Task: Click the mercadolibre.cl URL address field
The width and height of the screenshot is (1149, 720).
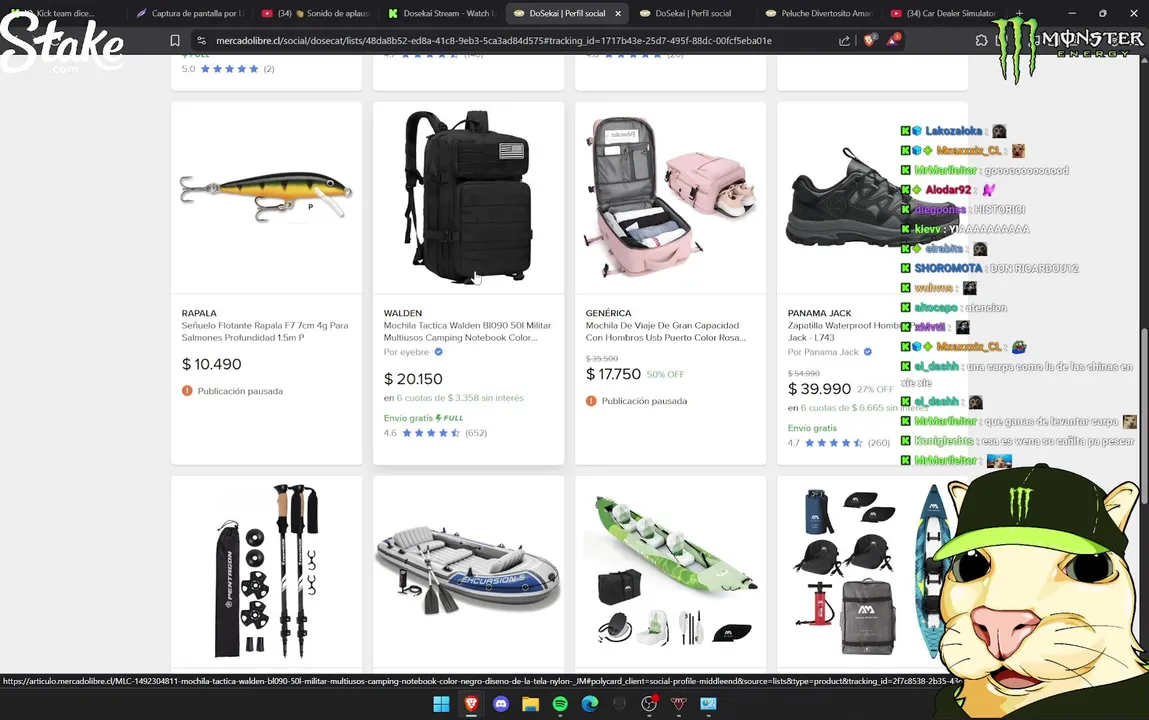Action: (493, 41)
